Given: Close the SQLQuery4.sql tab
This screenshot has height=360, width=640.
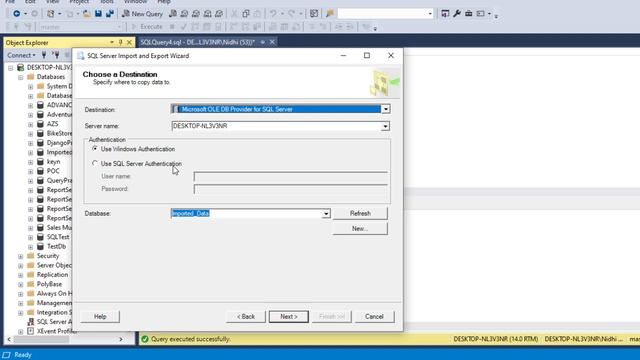Looking at the screenshot, I should coord(272,42).
